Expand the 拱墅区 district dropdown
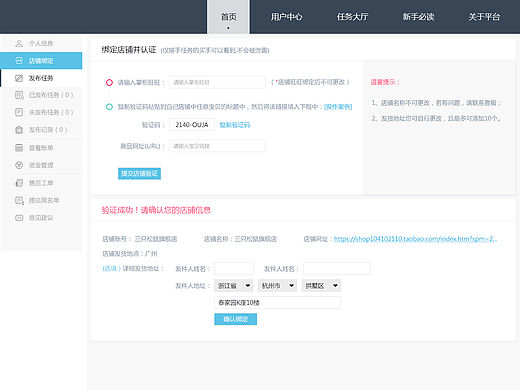The image size is (520, 390). click(321, 286)
